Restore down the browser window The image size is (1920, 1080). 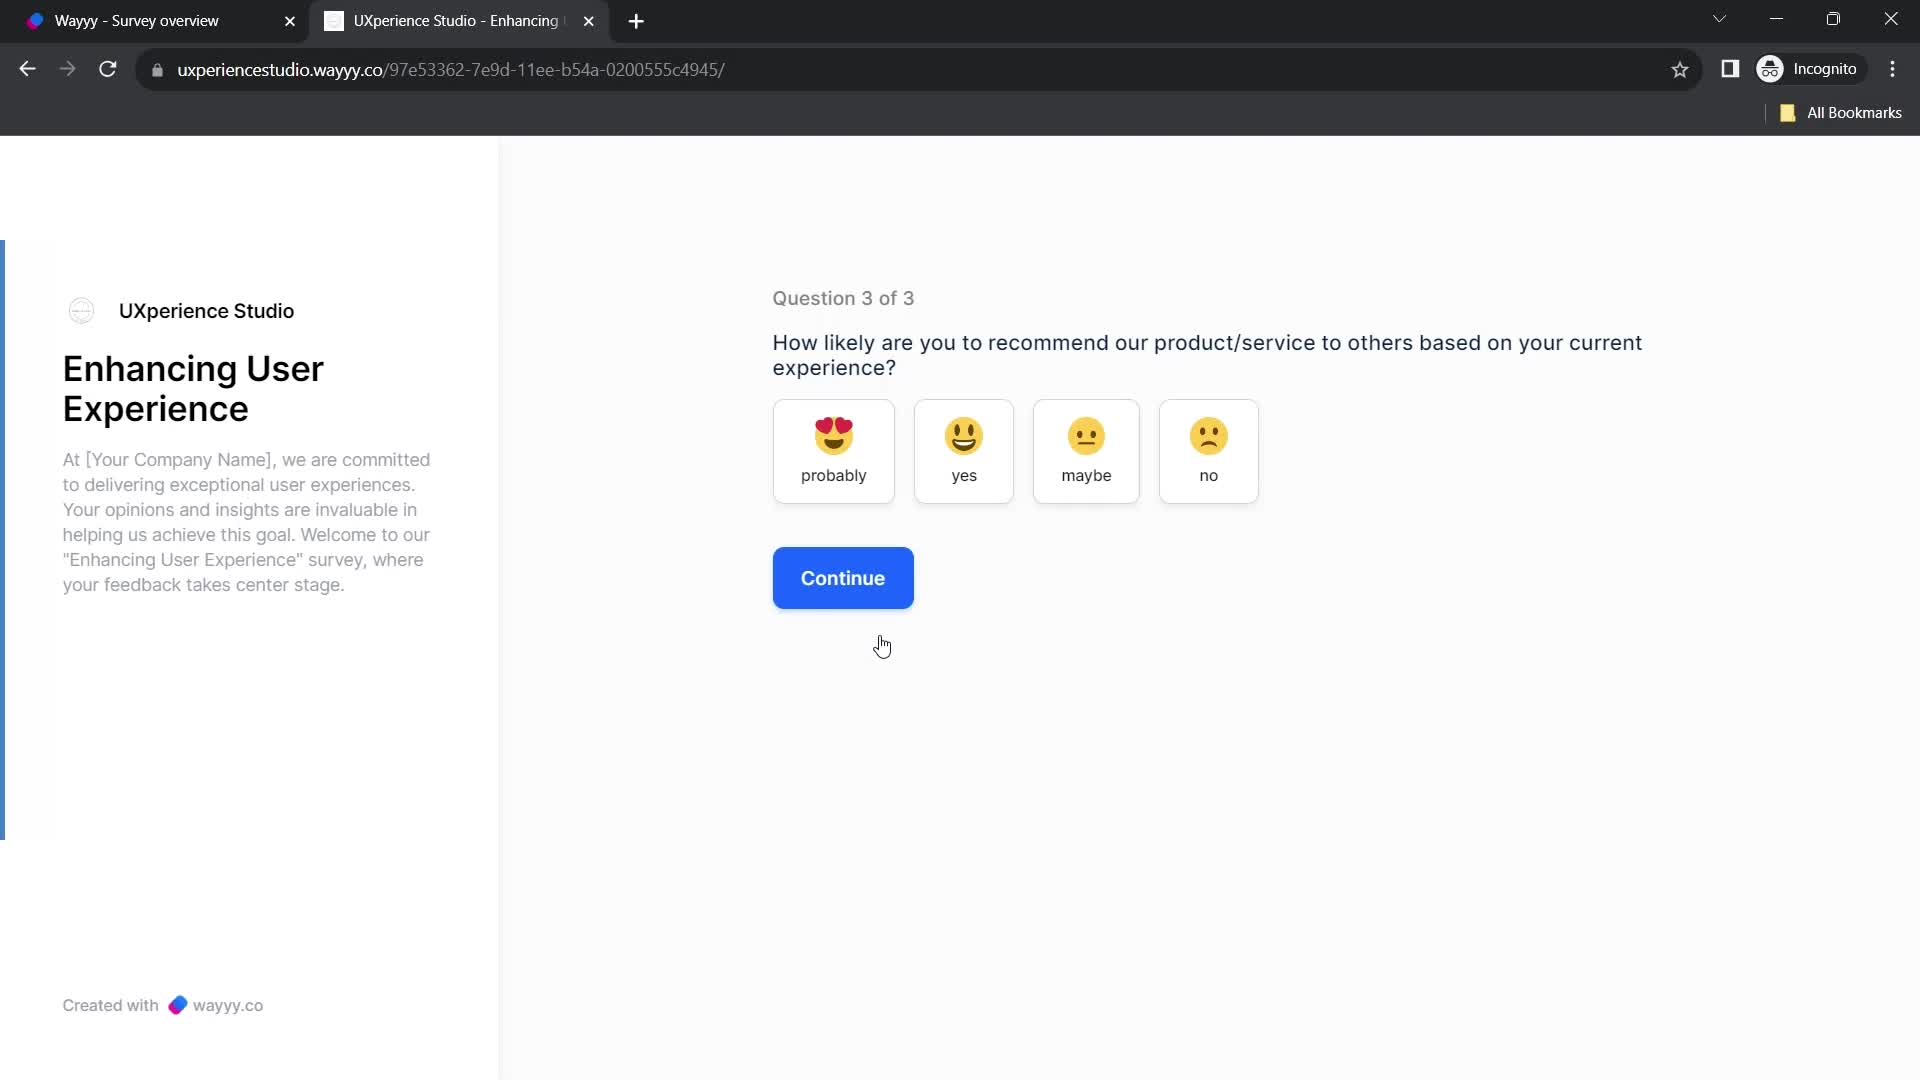[x=1833, y=19]
